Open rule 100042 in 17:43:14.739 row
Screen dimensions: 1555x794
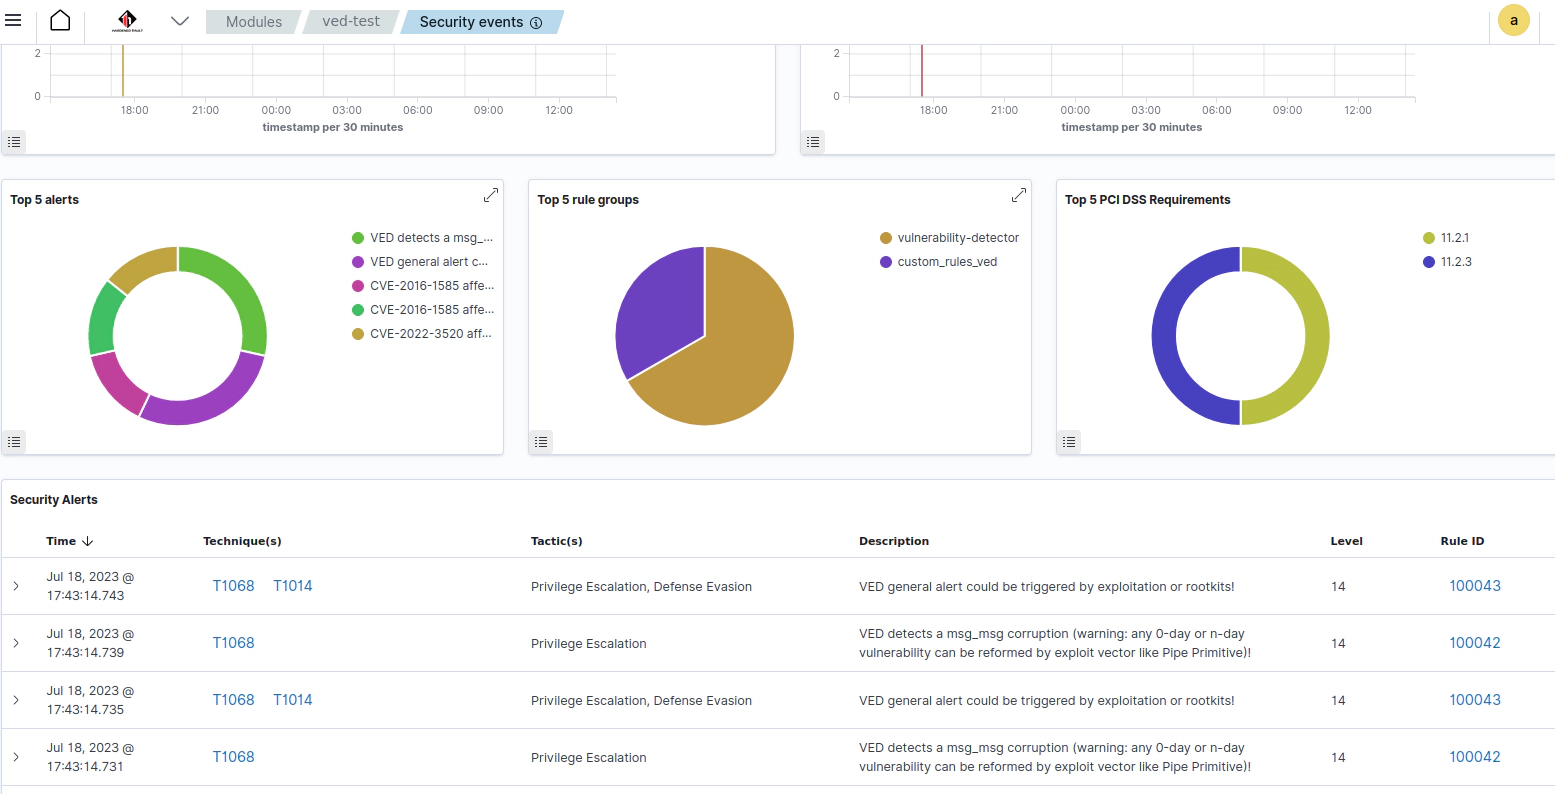click(x=1475, y=643)
